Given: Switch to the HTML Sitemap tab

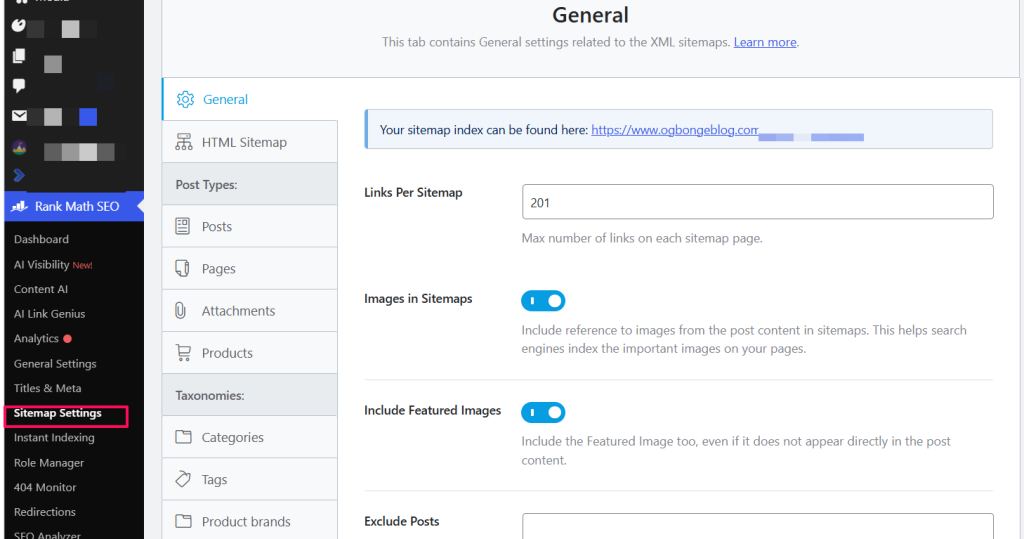Looking at the screenshot, I should coord(250,142).
